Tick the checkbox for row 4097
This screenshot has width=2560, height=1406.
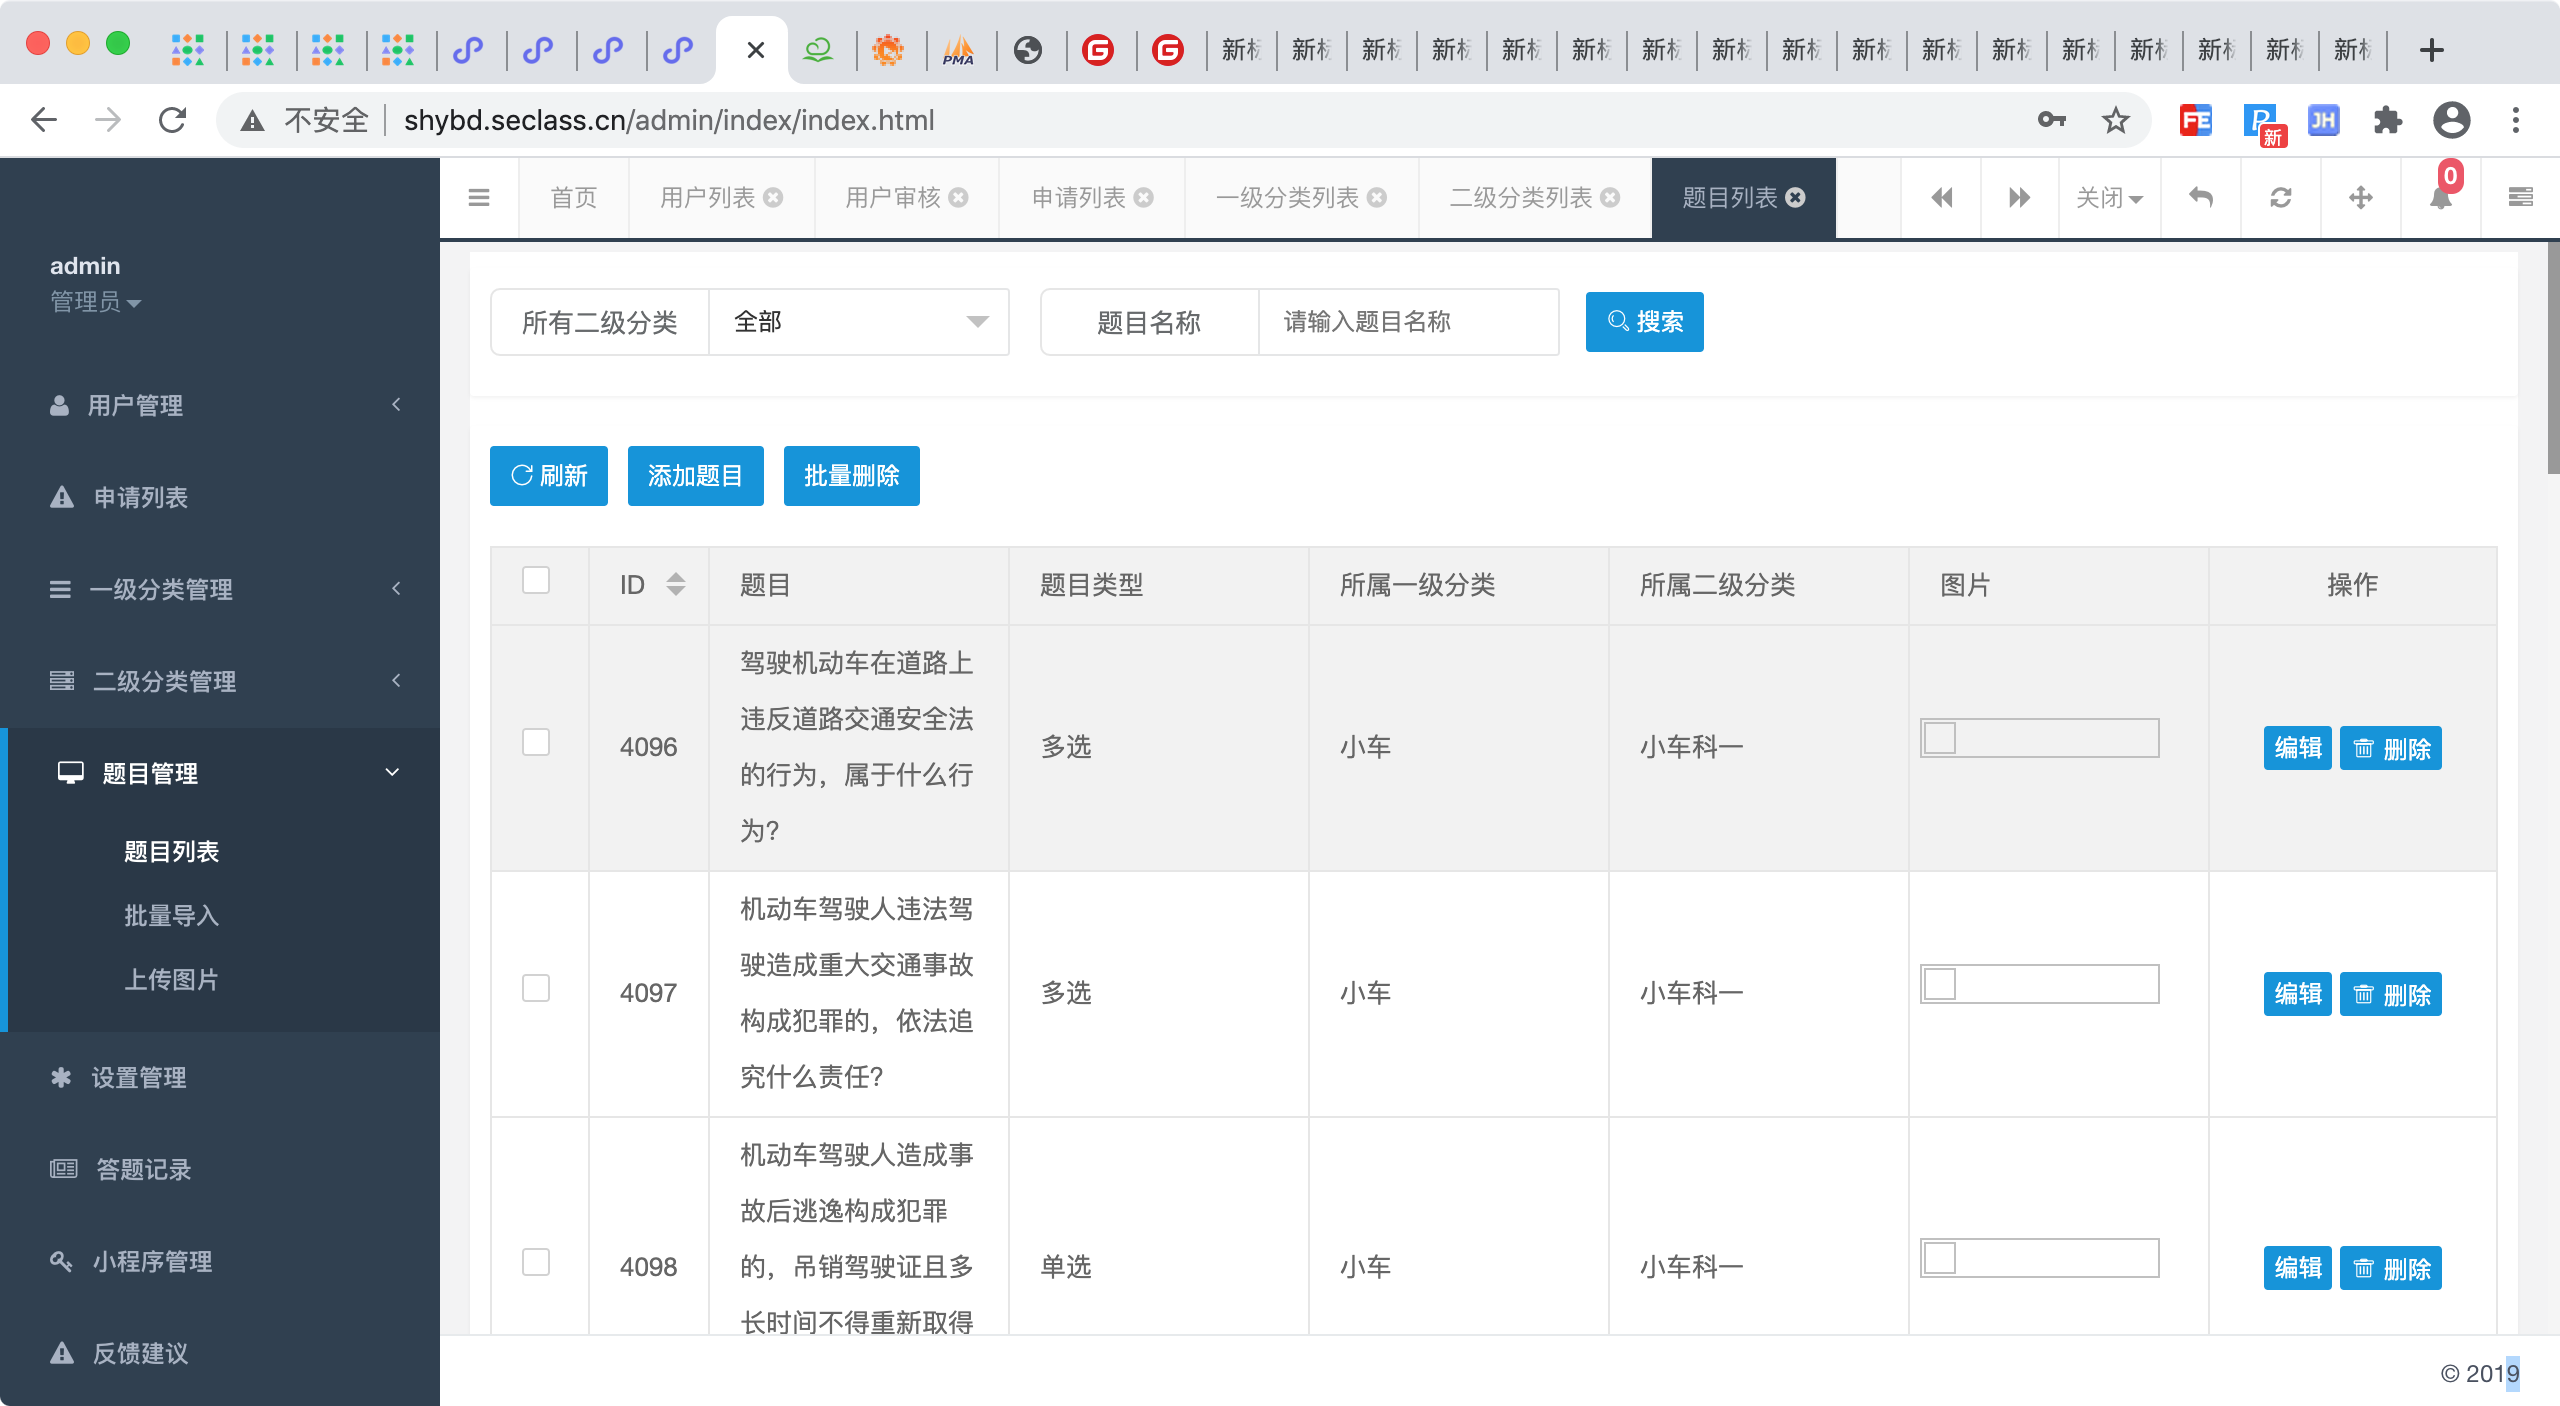click(x=536, y=988)
